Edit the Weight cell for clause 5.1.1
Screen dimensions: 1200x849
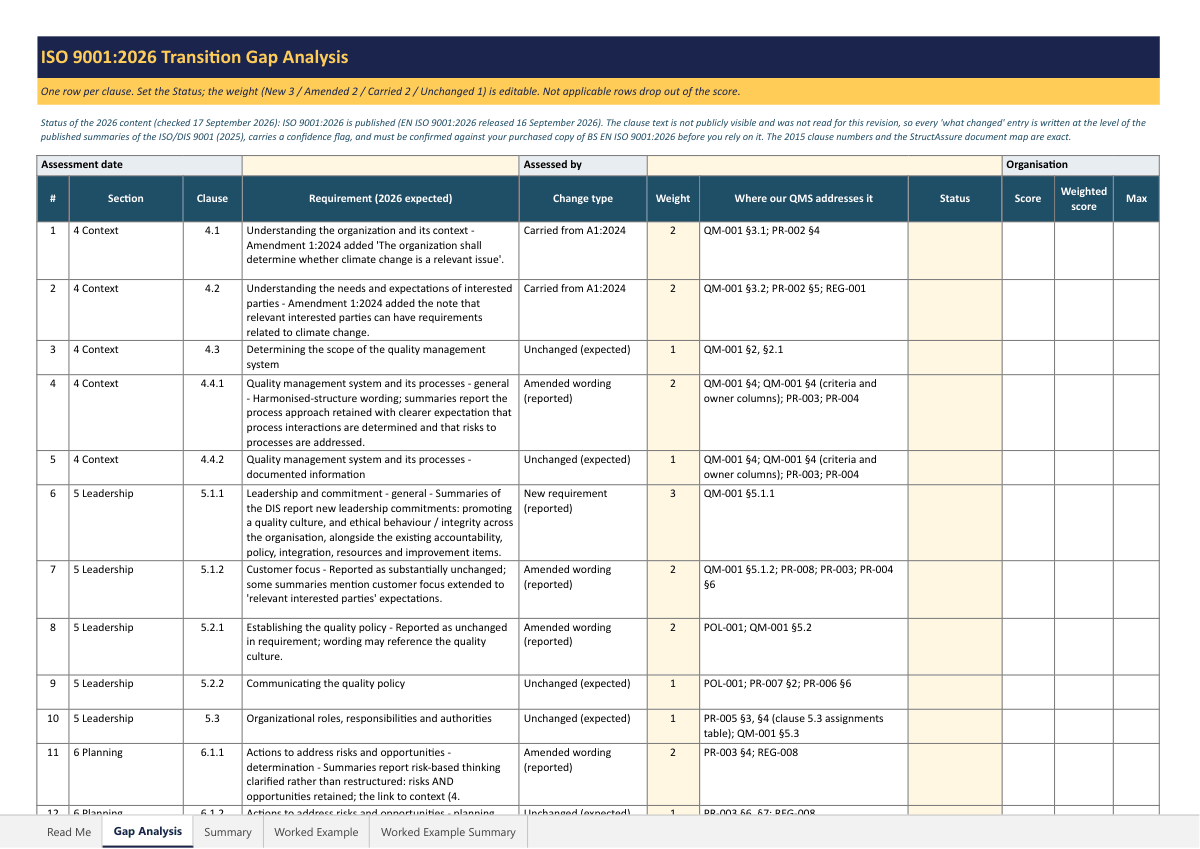coord(673,522)
